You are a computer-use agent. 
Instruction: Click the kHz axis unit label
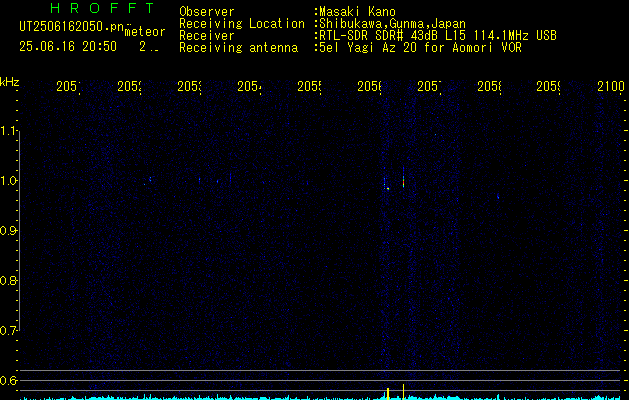tap(10, 82)
